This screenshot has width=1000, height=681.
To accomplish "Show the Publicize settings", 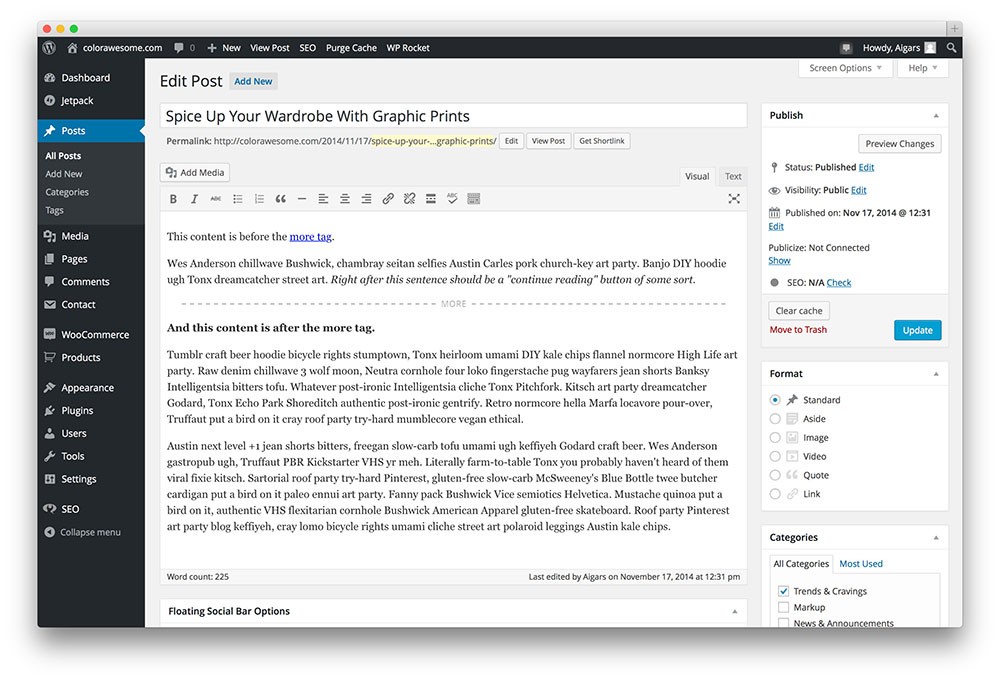I will 779,261.
